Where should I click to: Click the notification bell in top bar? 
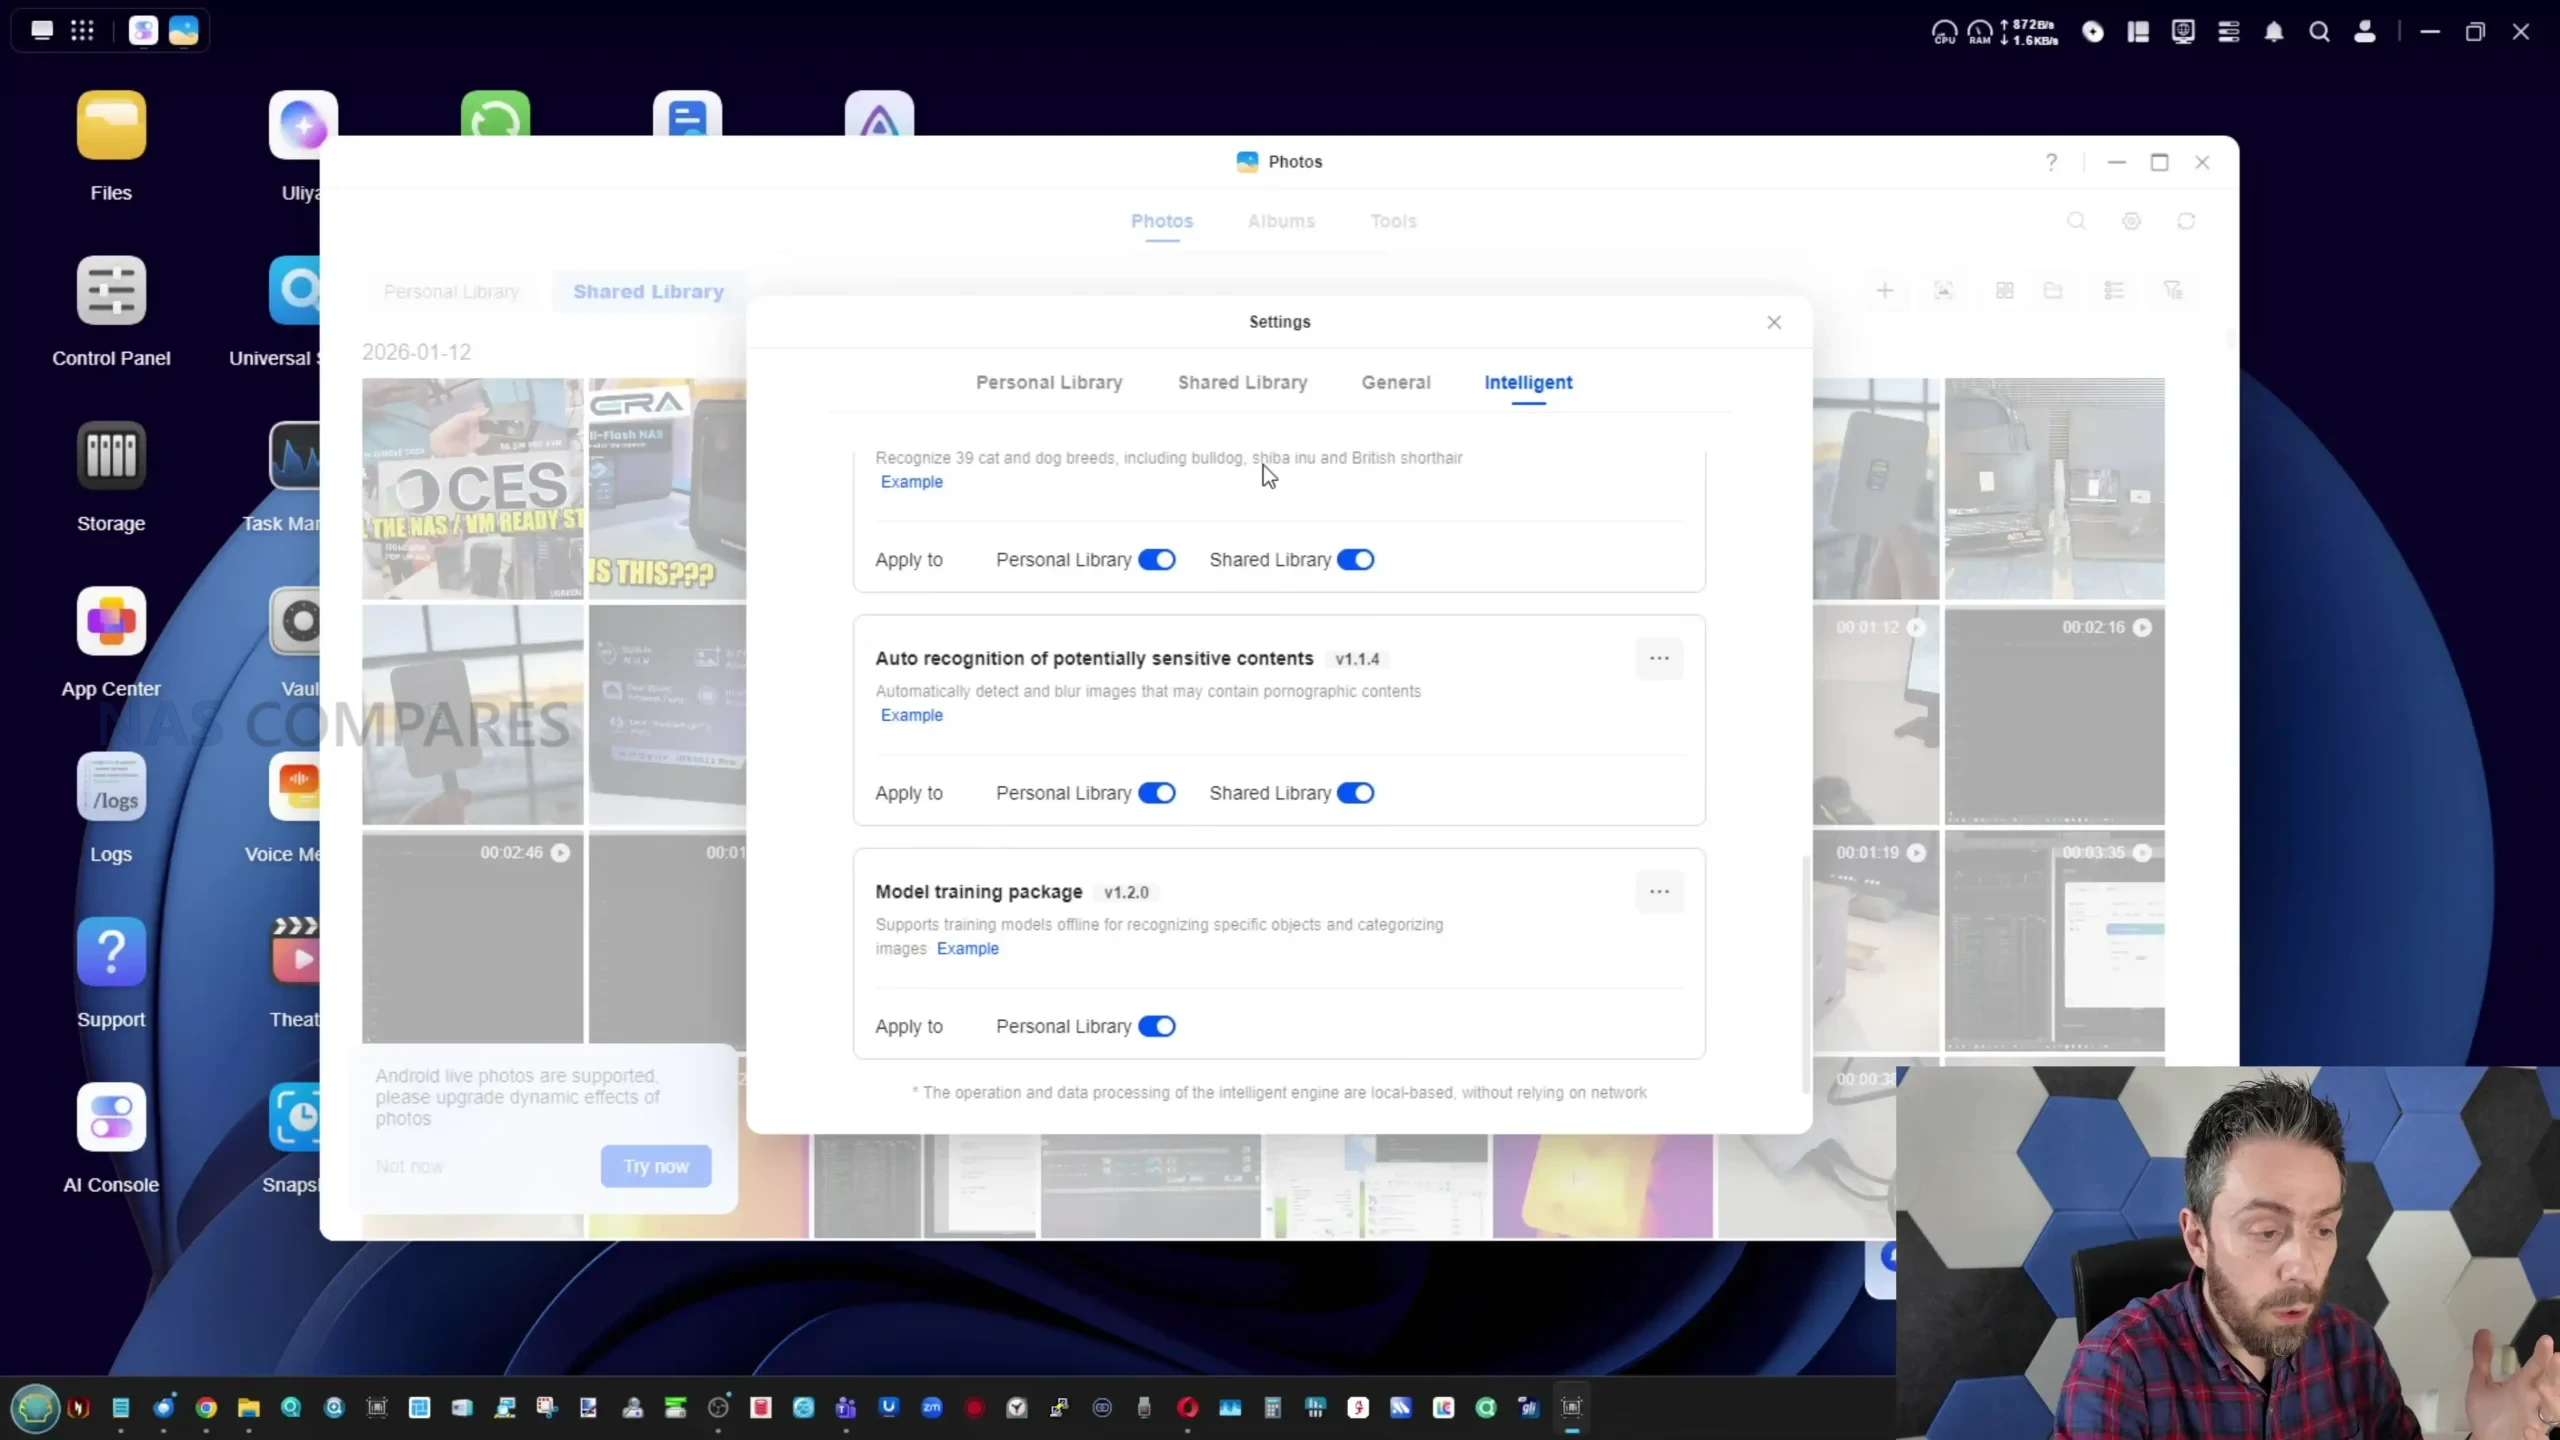click(2274, 32)
